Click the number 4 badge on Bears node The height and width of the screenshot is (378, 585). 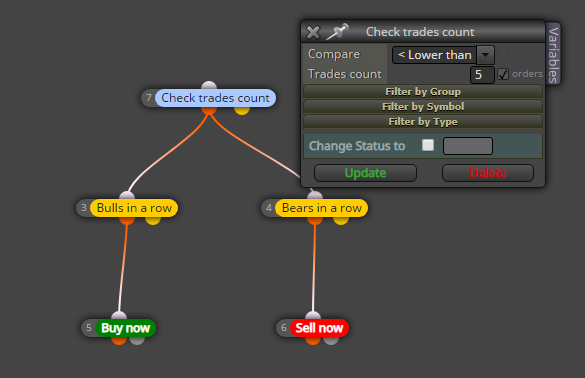[x=269, y=208]
